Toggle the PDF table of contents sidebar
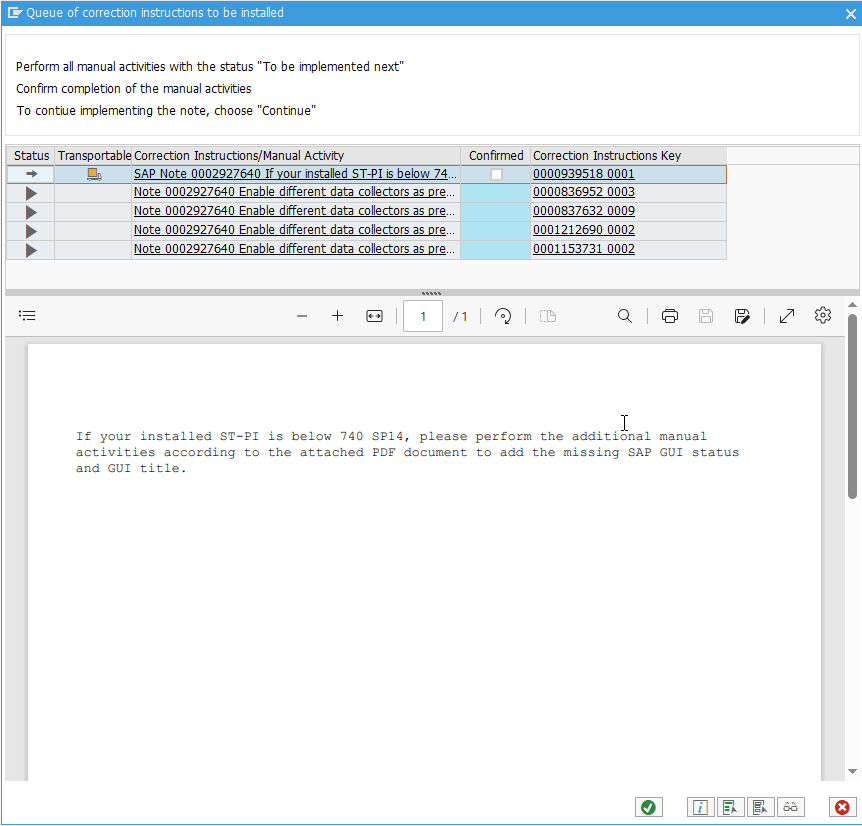Viewport: 862px width, 826px height. [27, 315]
